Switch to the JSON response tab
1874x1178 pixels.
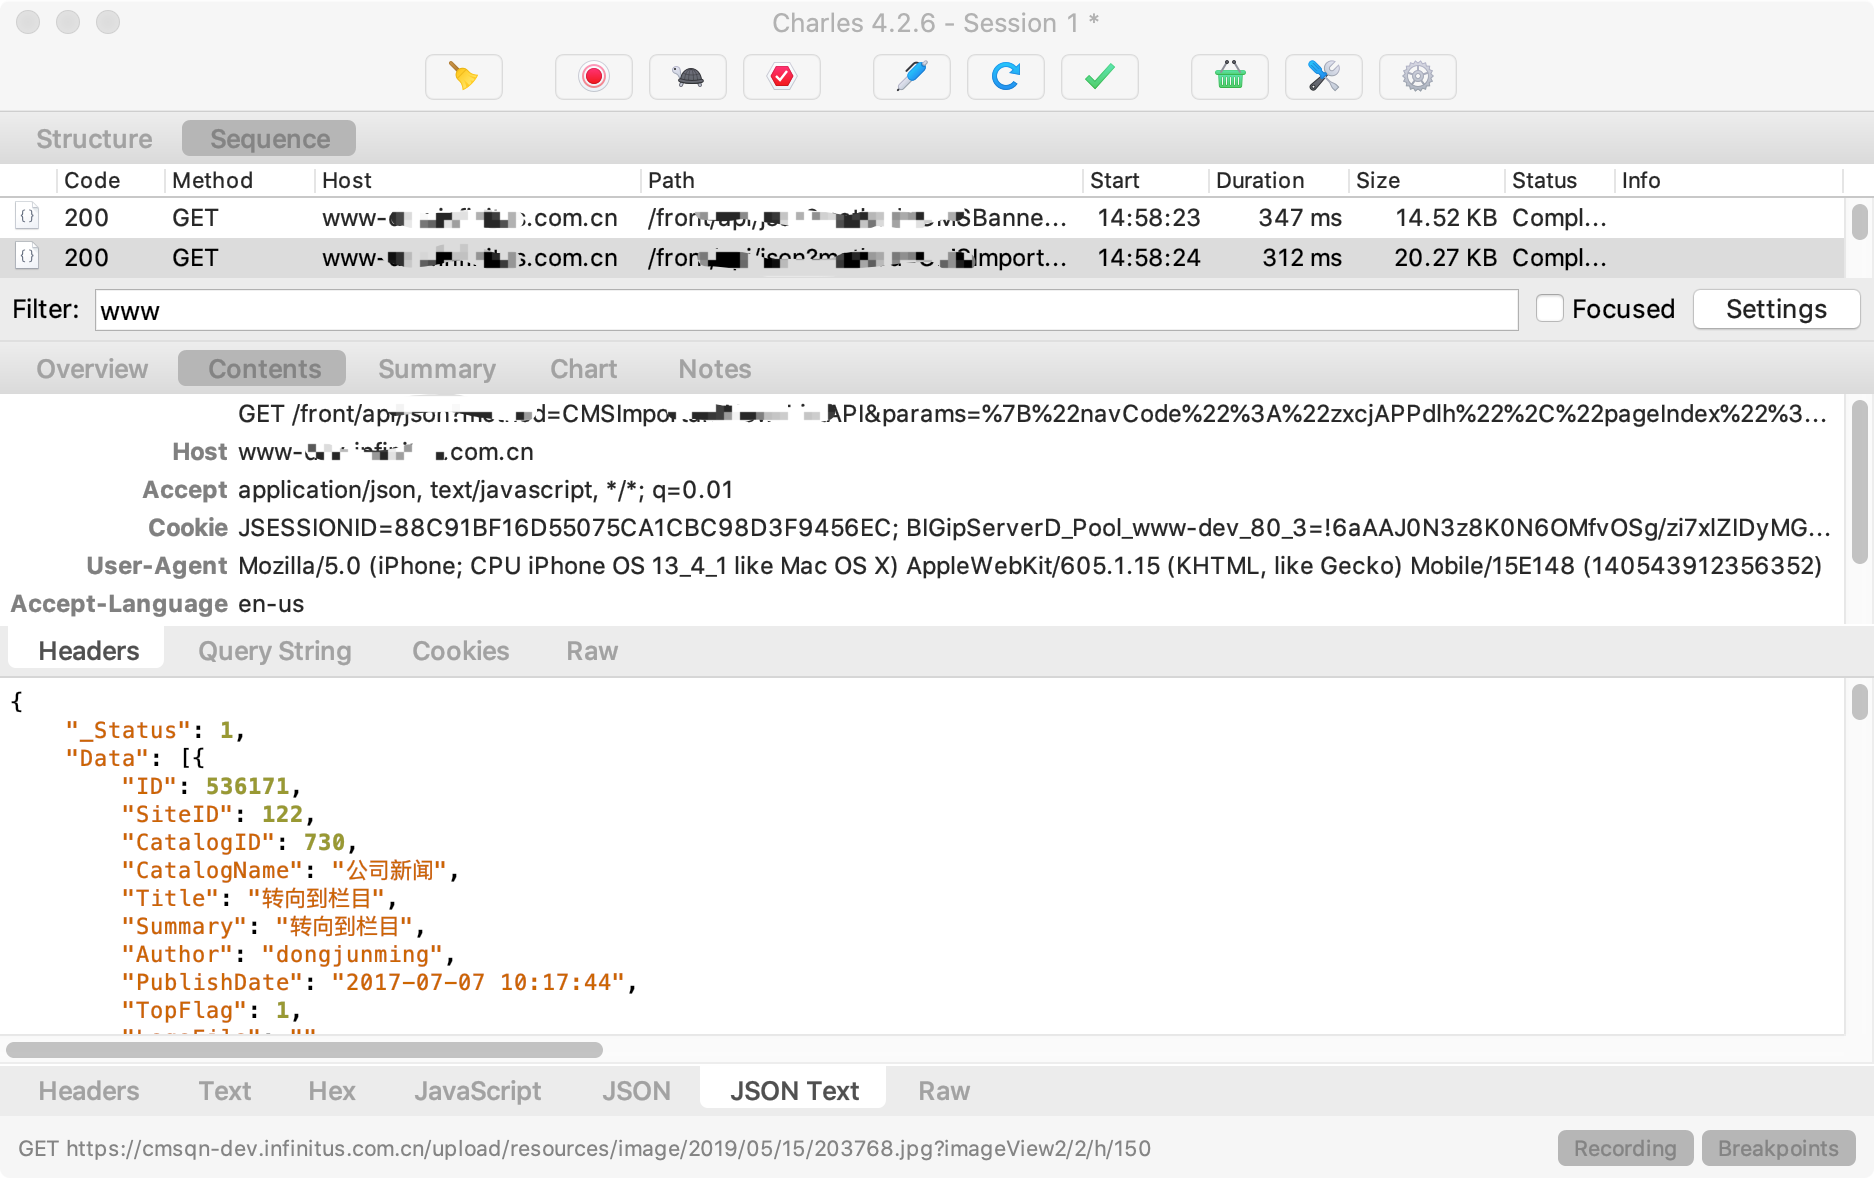636,1091
